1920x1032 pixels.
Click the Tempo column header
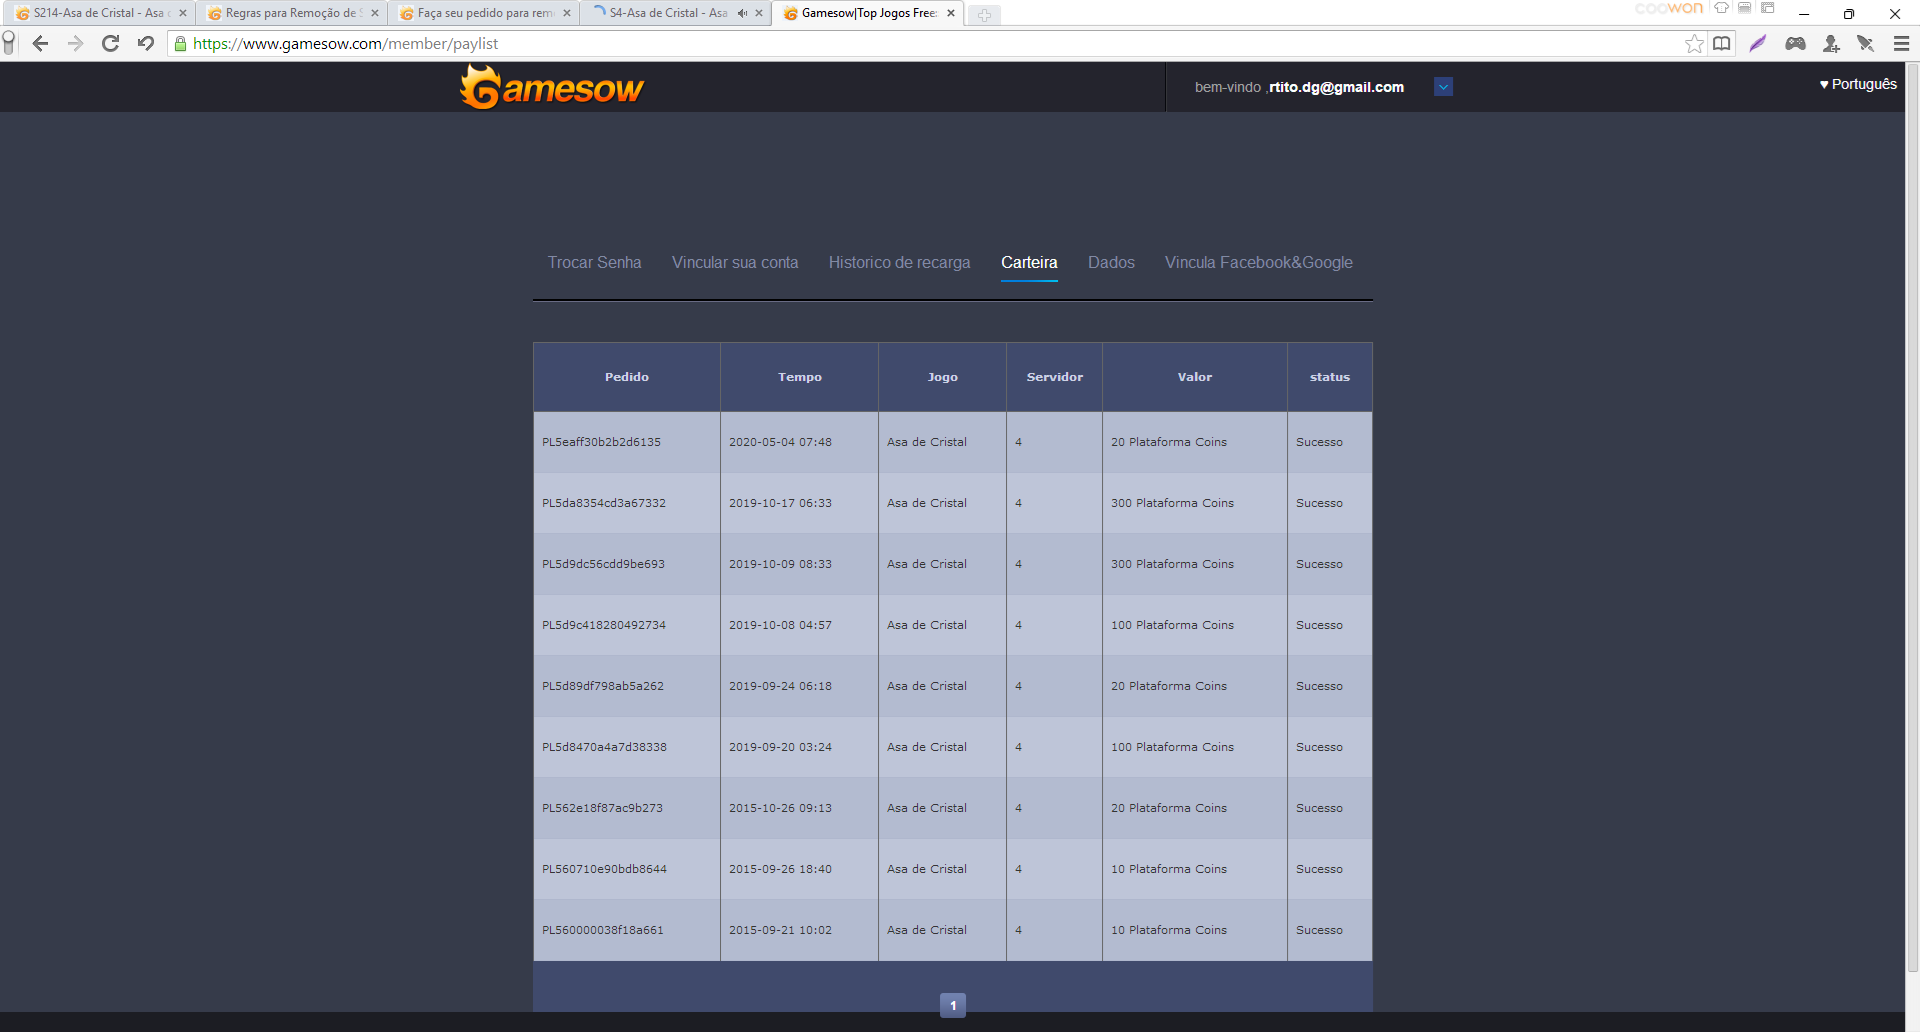[x=800, y=377]
